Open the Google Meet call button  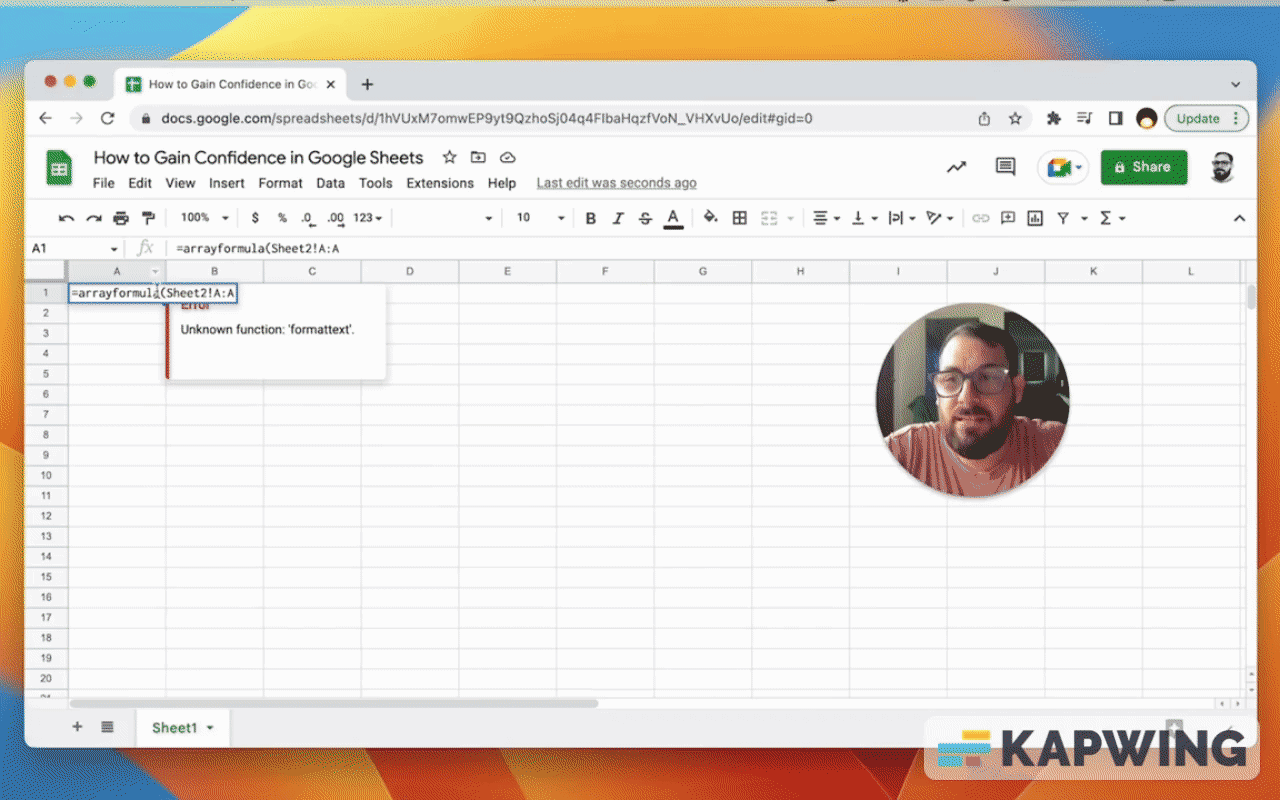click(1063, 167)
